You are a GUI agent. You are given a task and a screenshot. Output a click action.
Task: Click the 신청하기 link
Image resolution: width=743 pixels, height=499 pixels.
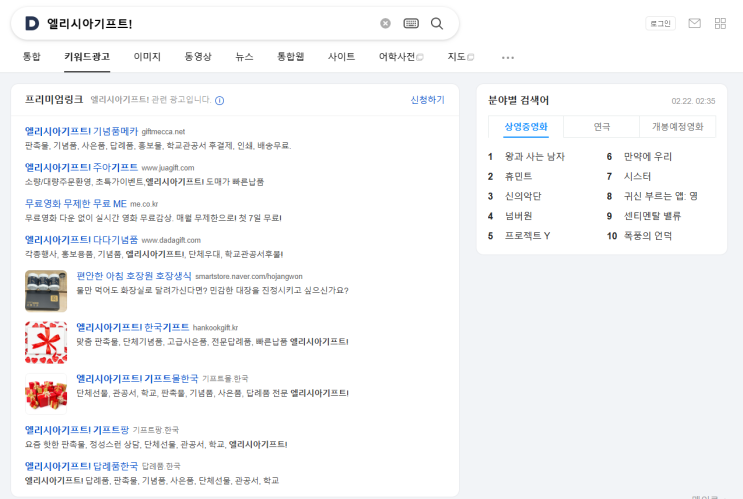pos(427,100)
